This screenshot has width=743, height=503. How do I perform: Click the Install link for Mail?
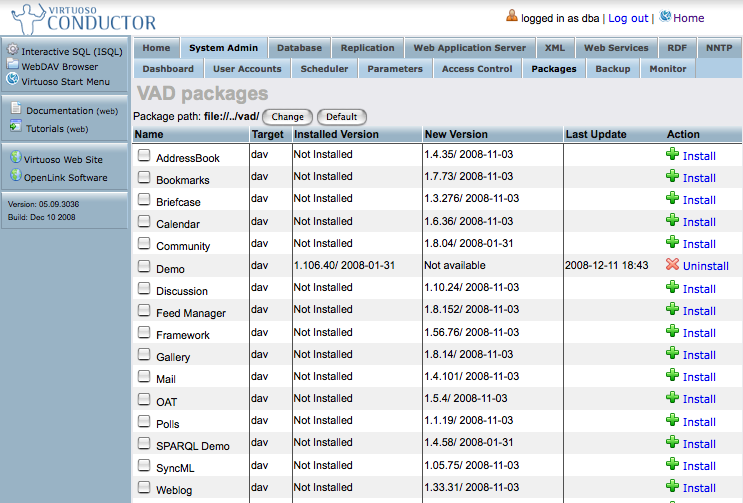(x=699, y=377)
